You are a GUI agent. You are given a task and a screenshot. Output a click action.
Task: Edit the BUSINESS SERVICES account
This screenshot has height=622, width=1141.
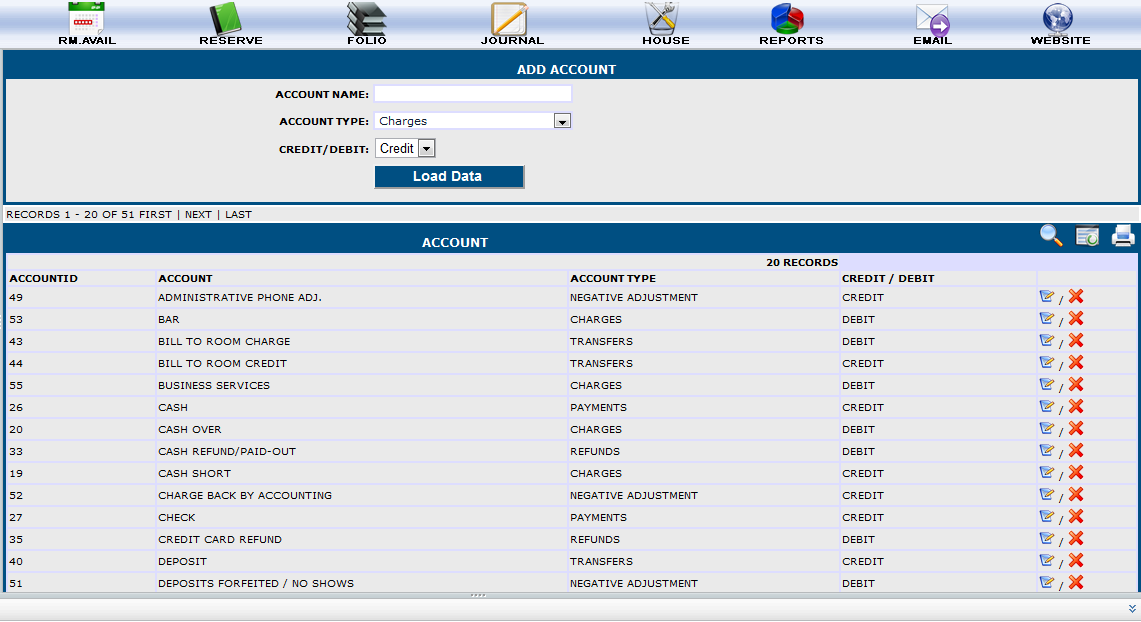1046,384
